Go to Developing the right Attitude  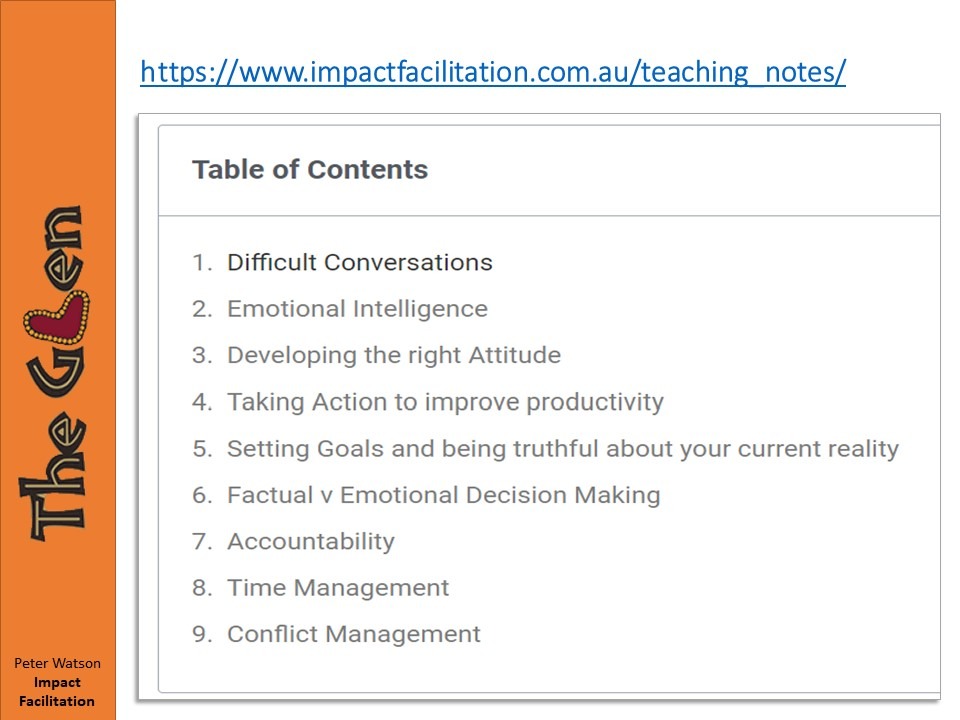[x=393, y=355]
